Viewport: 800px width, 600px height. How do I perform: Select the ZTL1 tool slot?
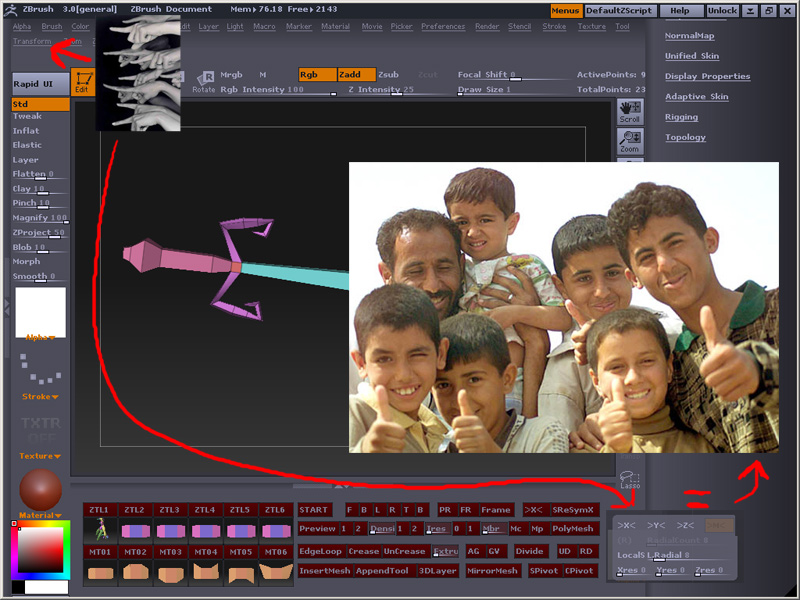99,509
